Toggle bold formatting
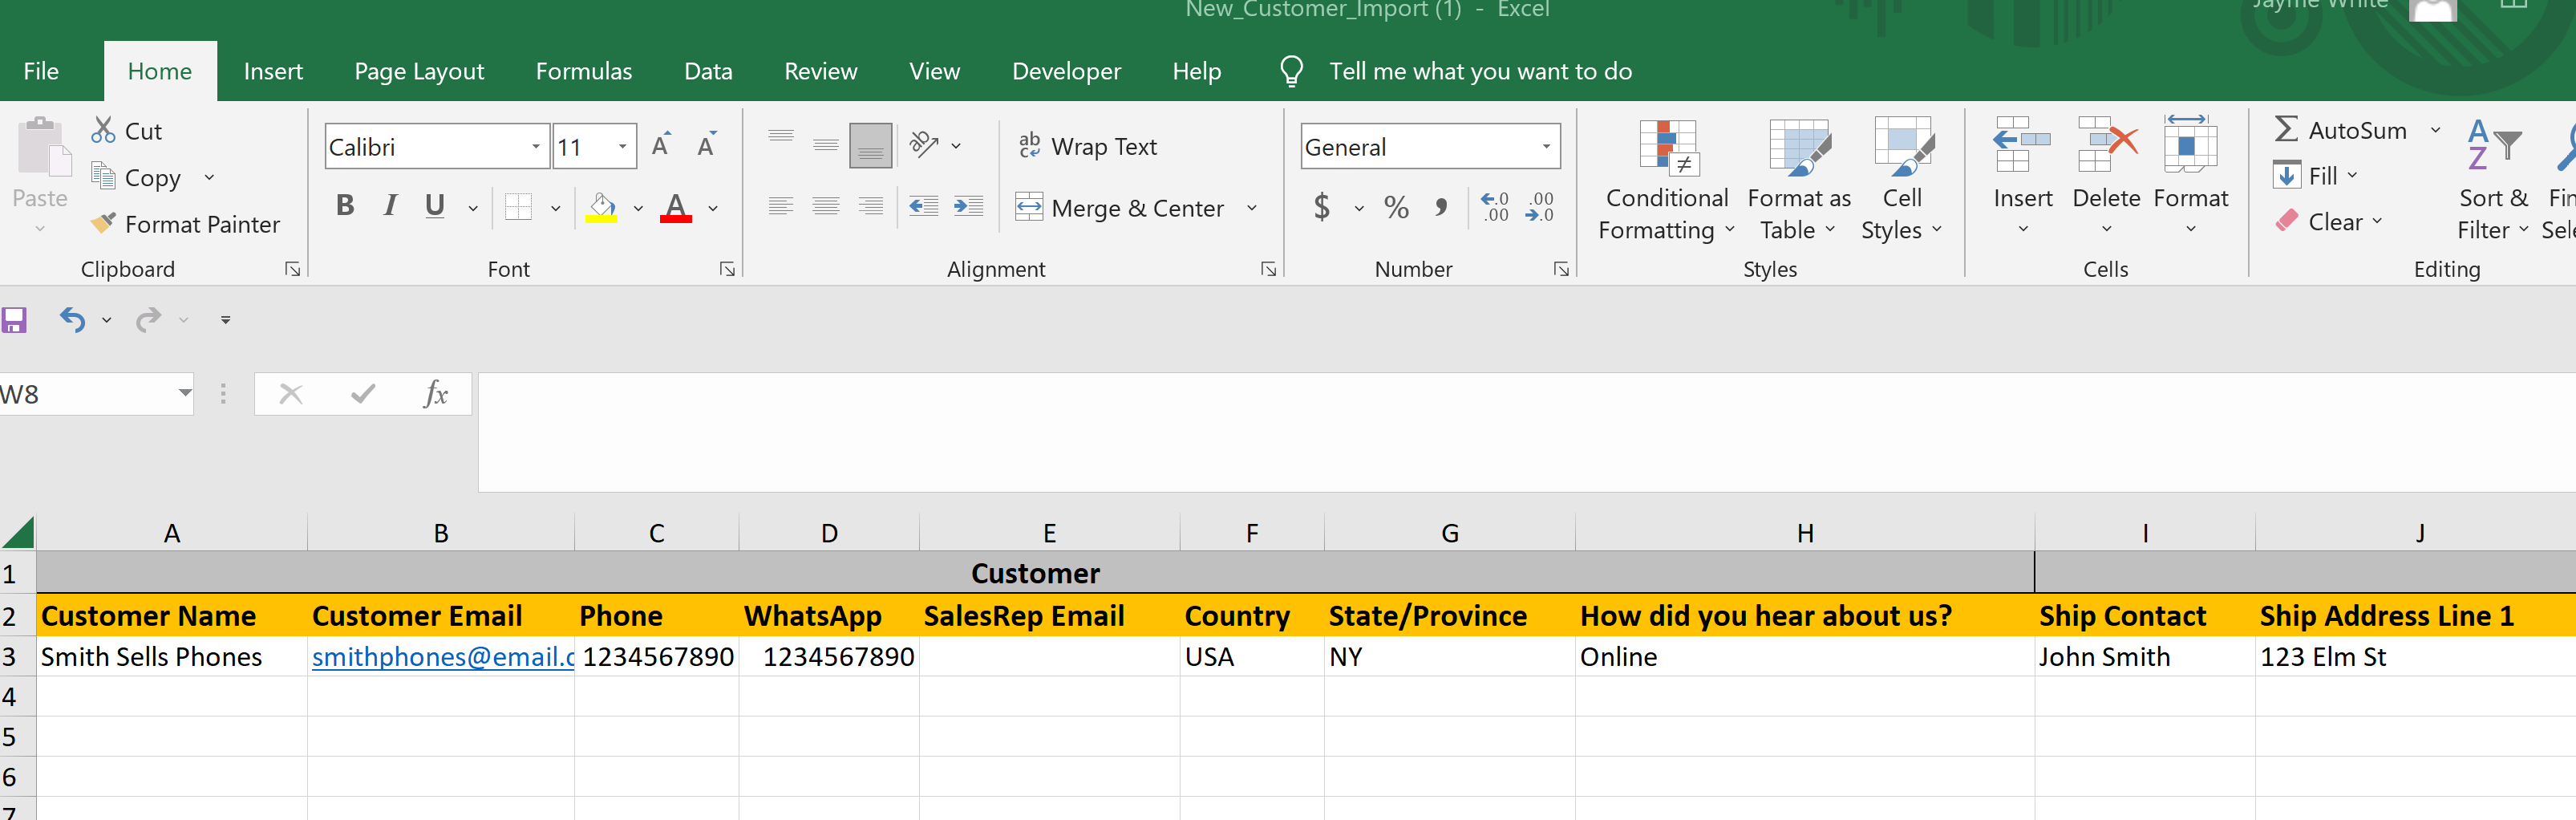The height and width of the screenshot is (820, 2576). [345, 206]
